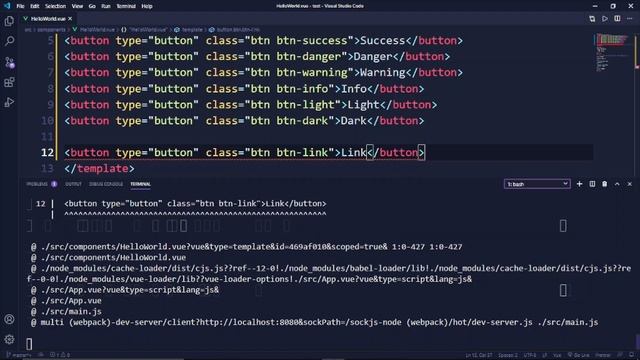Open the Run menu
Image resolution: width=640 pixels, height=360 pixels.
106,6
